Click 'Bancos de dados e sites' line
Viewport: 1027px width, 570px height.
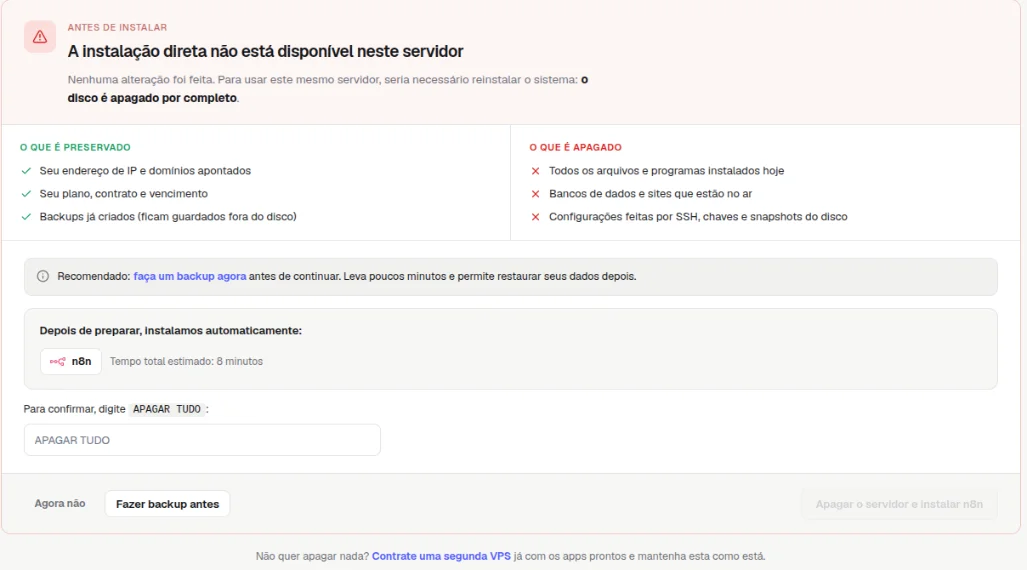coord(650,194)
